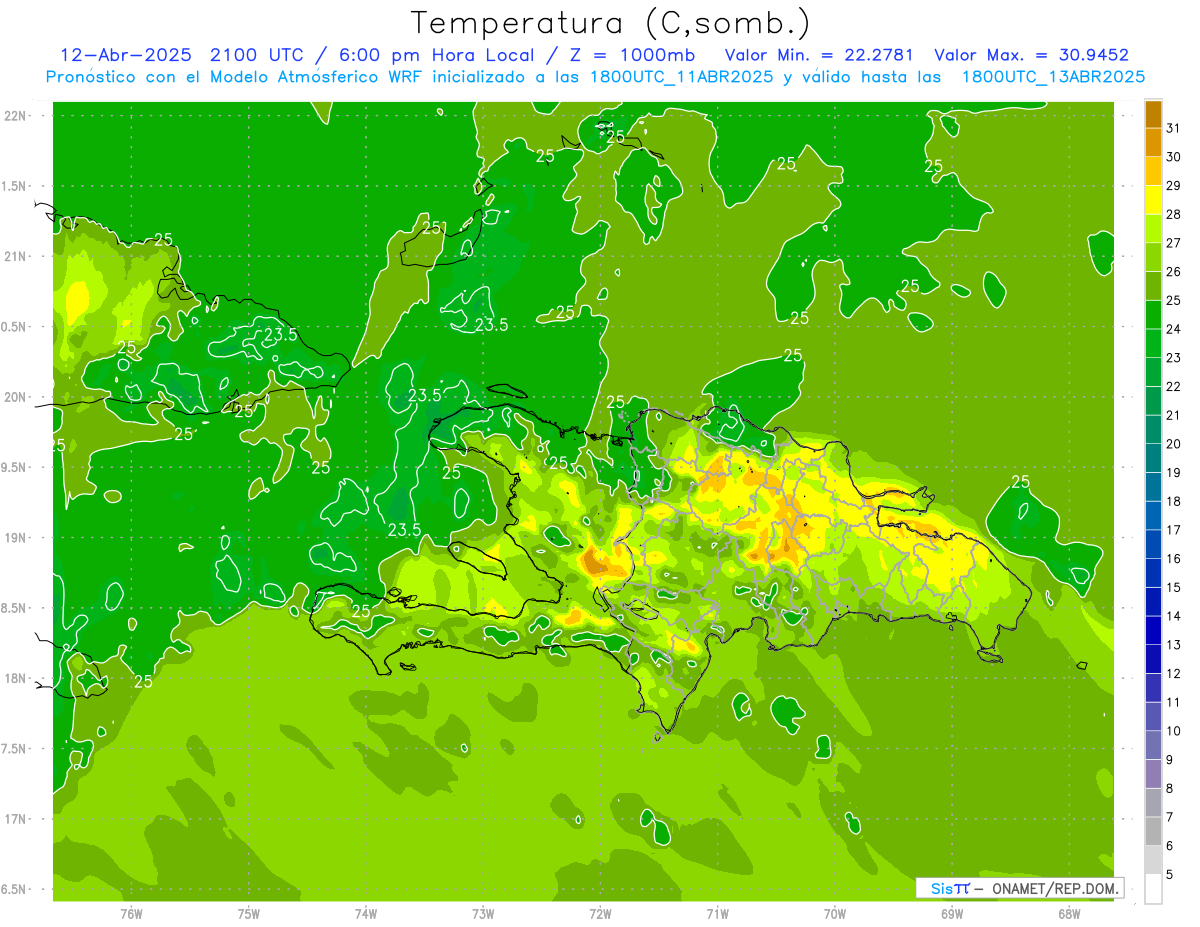Click the legend value "29"
Screen dimensions: 1200x927
pos(1173,186)
